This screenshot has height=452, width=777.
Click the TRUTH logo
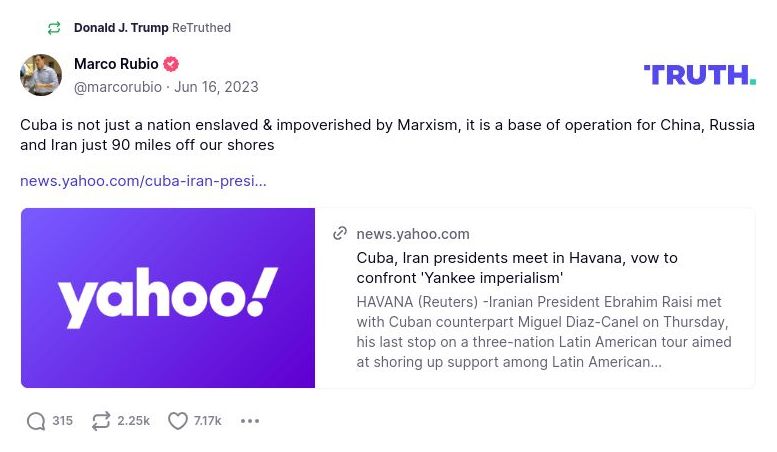click(699, 75)
